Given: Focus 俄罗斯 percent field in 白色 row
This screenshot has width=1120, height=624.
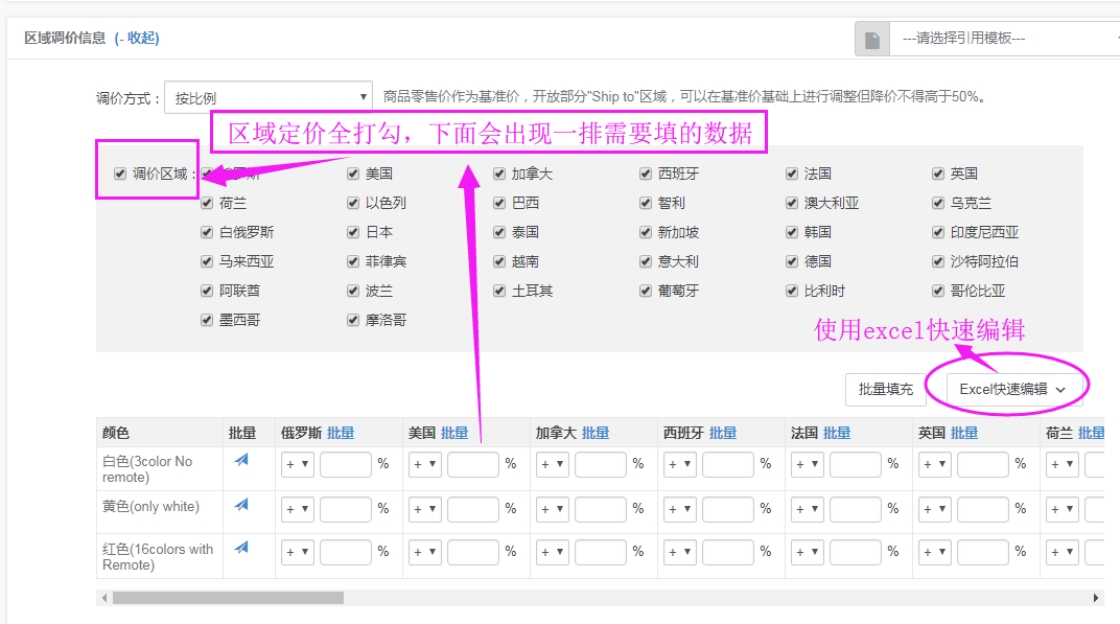Looking at the screenshot, I should (346, 464).
